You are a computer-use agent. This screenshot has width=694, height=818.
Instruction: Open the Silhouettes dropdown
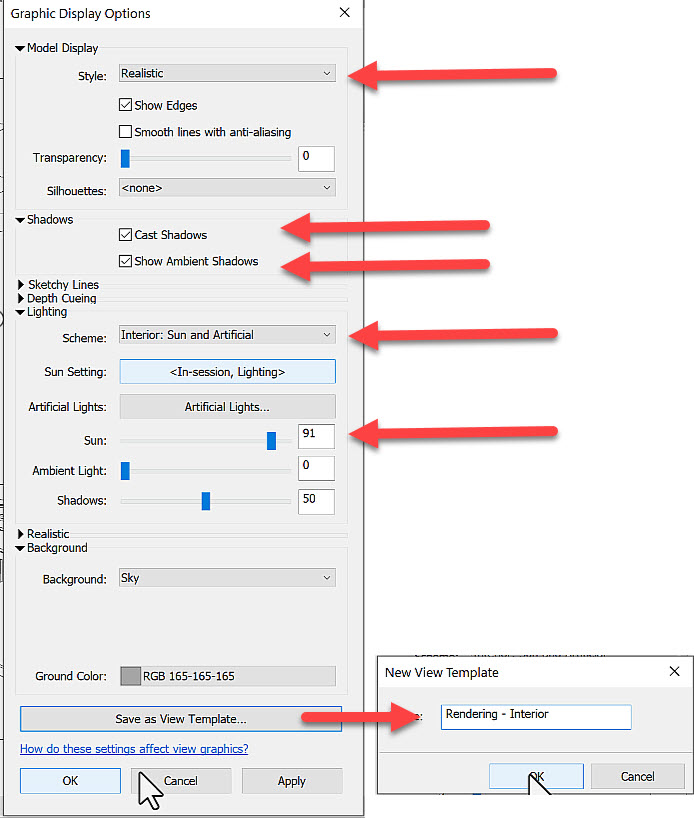coord(227,187)
